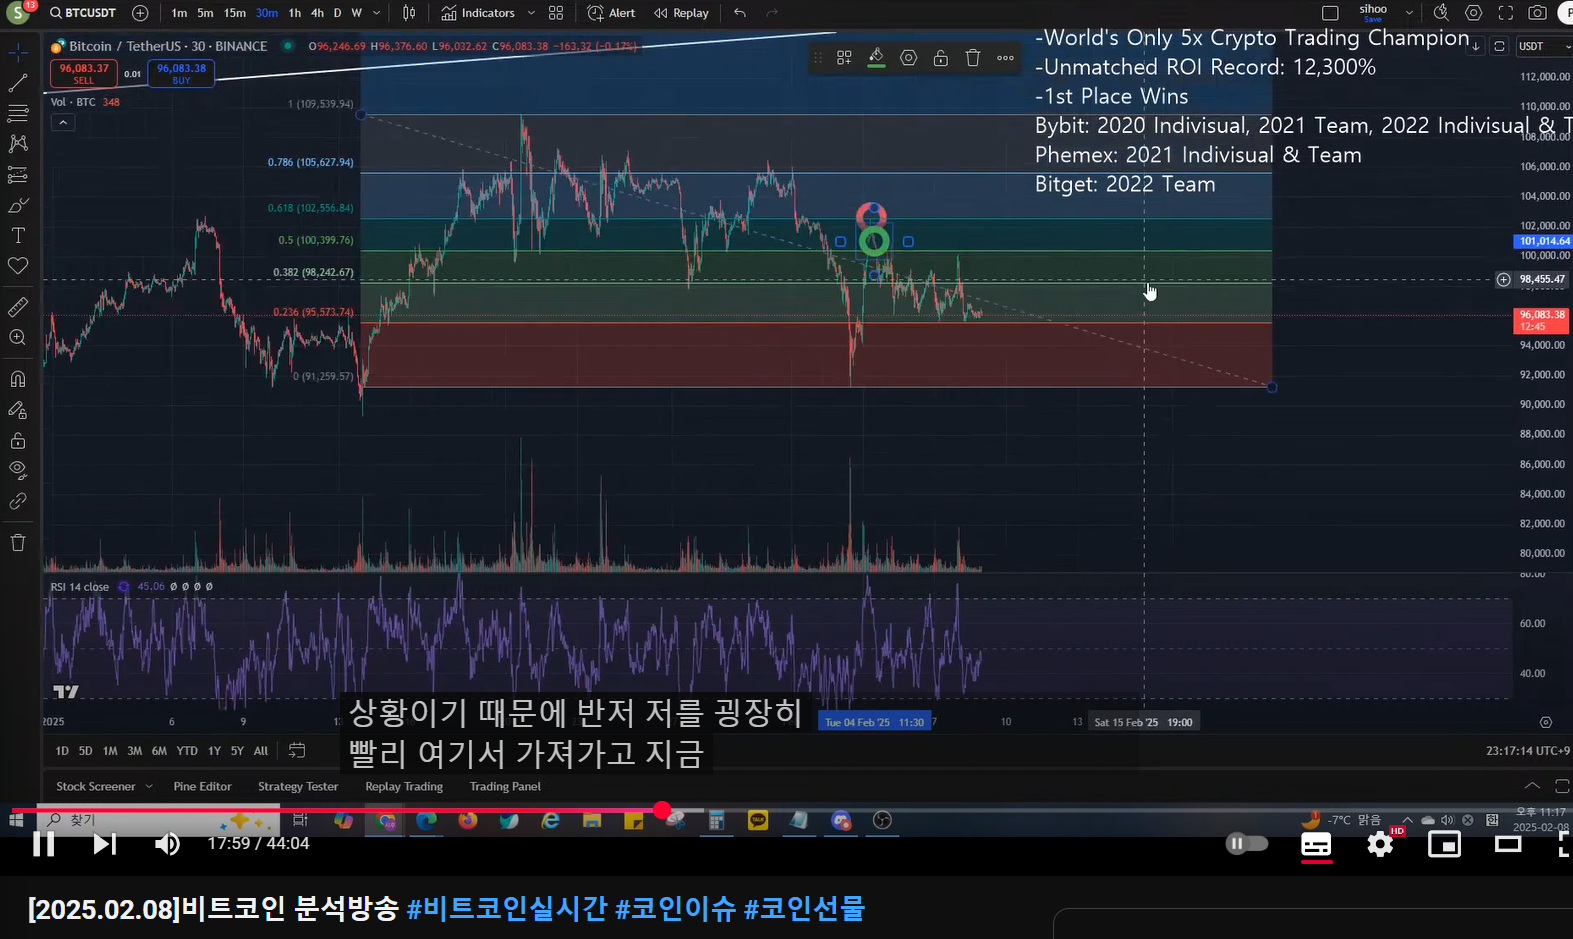
Task: Switch to the 1m timeframe
Action: click(x=179, y=13)
